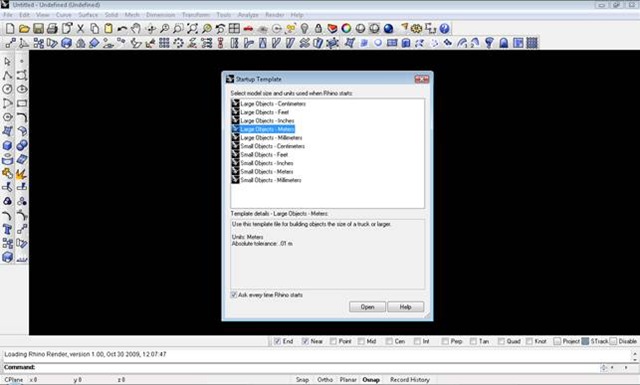Select Small Objects - Millimeters template
The height and width of the screenshot is (385, 640).
pos(271,180)
